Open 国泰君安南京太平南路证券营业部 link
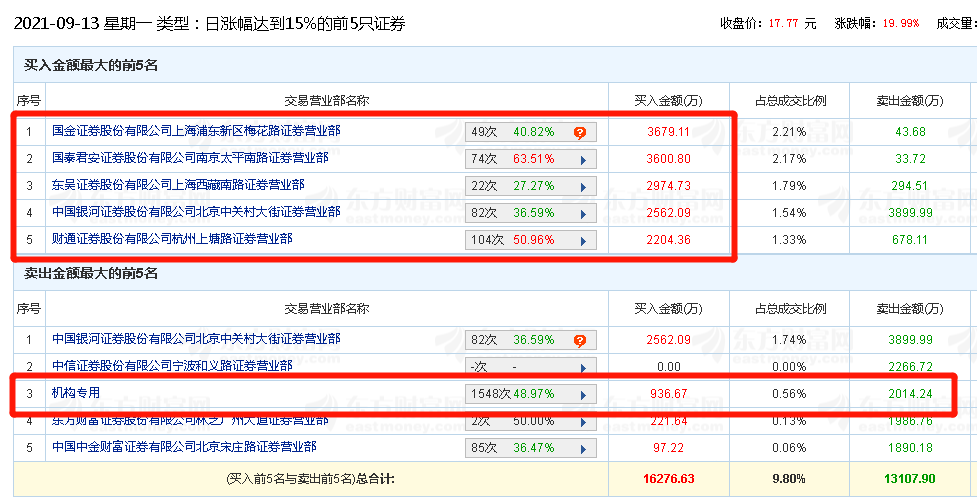 [x=190, y=158]
